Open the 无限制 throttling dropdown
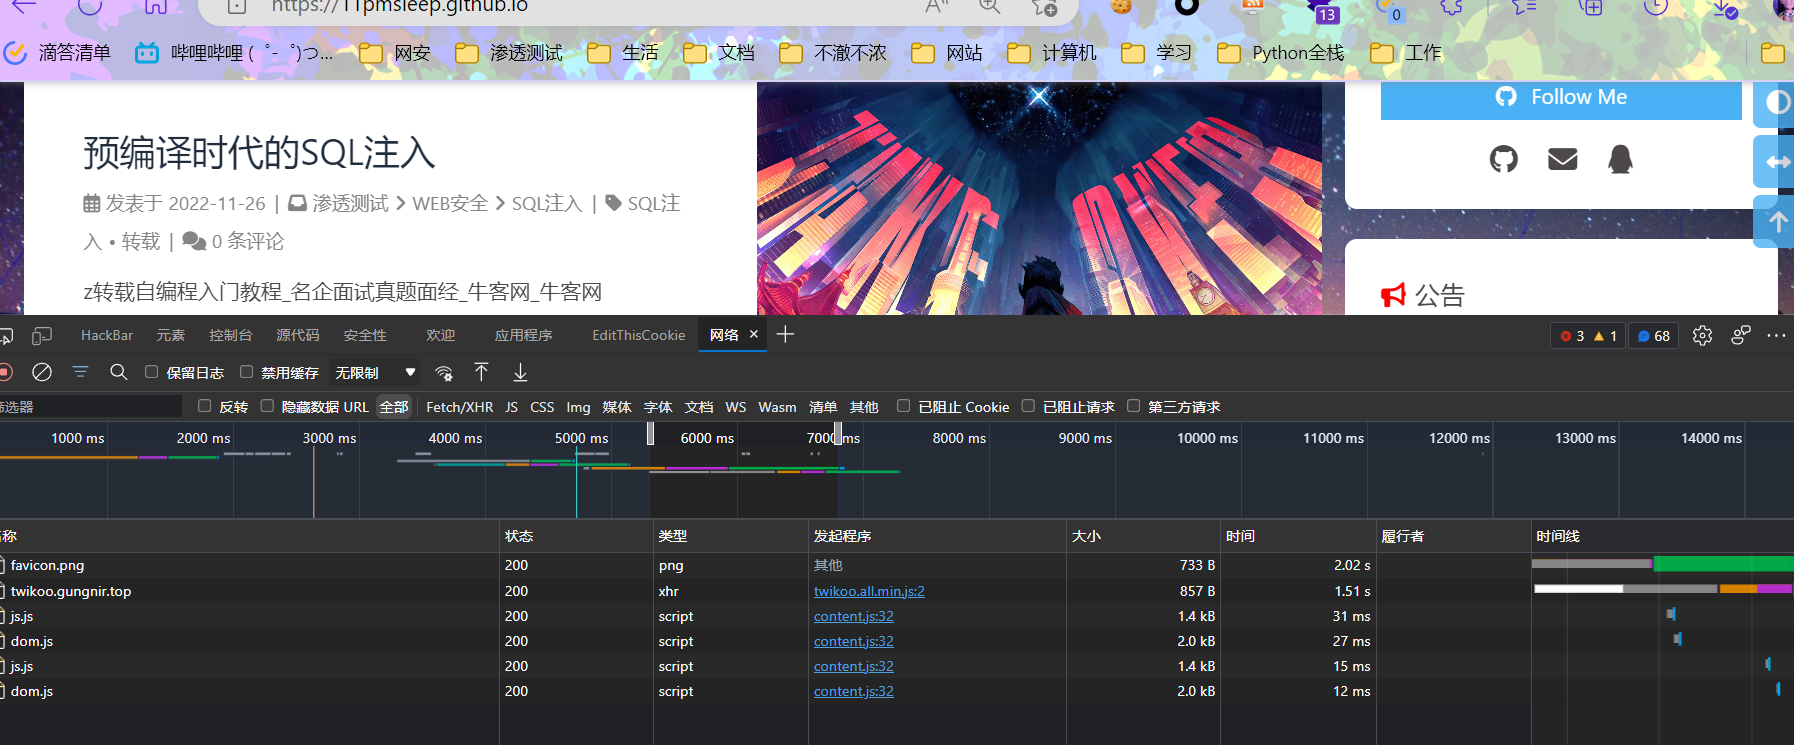 click(375, 373)
